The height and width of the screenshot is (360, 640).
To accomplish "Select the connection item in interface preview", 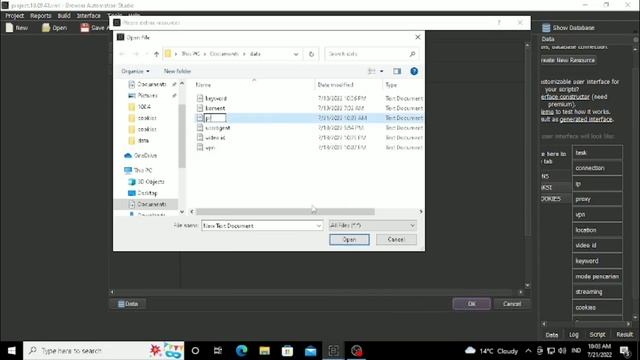I will coord(597,168).
